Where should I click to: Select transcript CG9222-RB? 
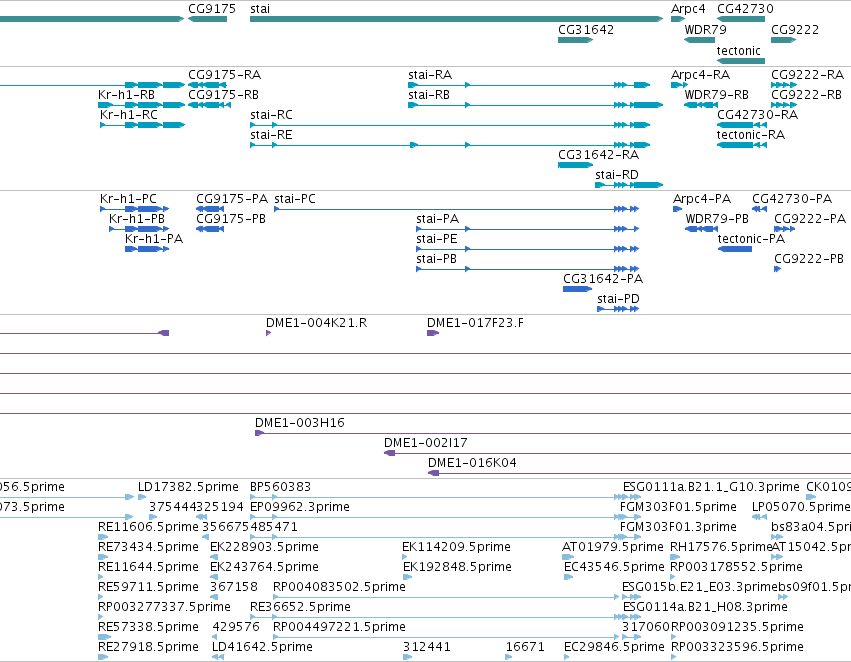784,105
